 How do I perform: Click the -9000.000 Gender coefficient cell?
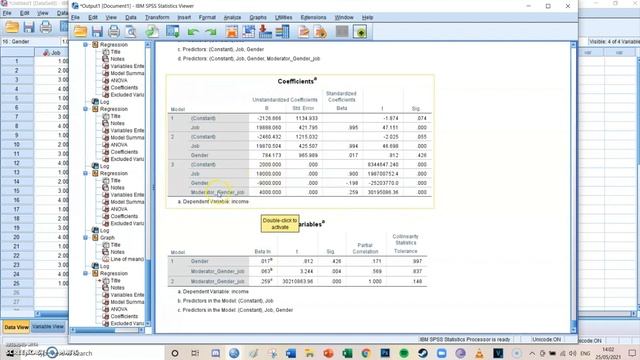(270, 183)
